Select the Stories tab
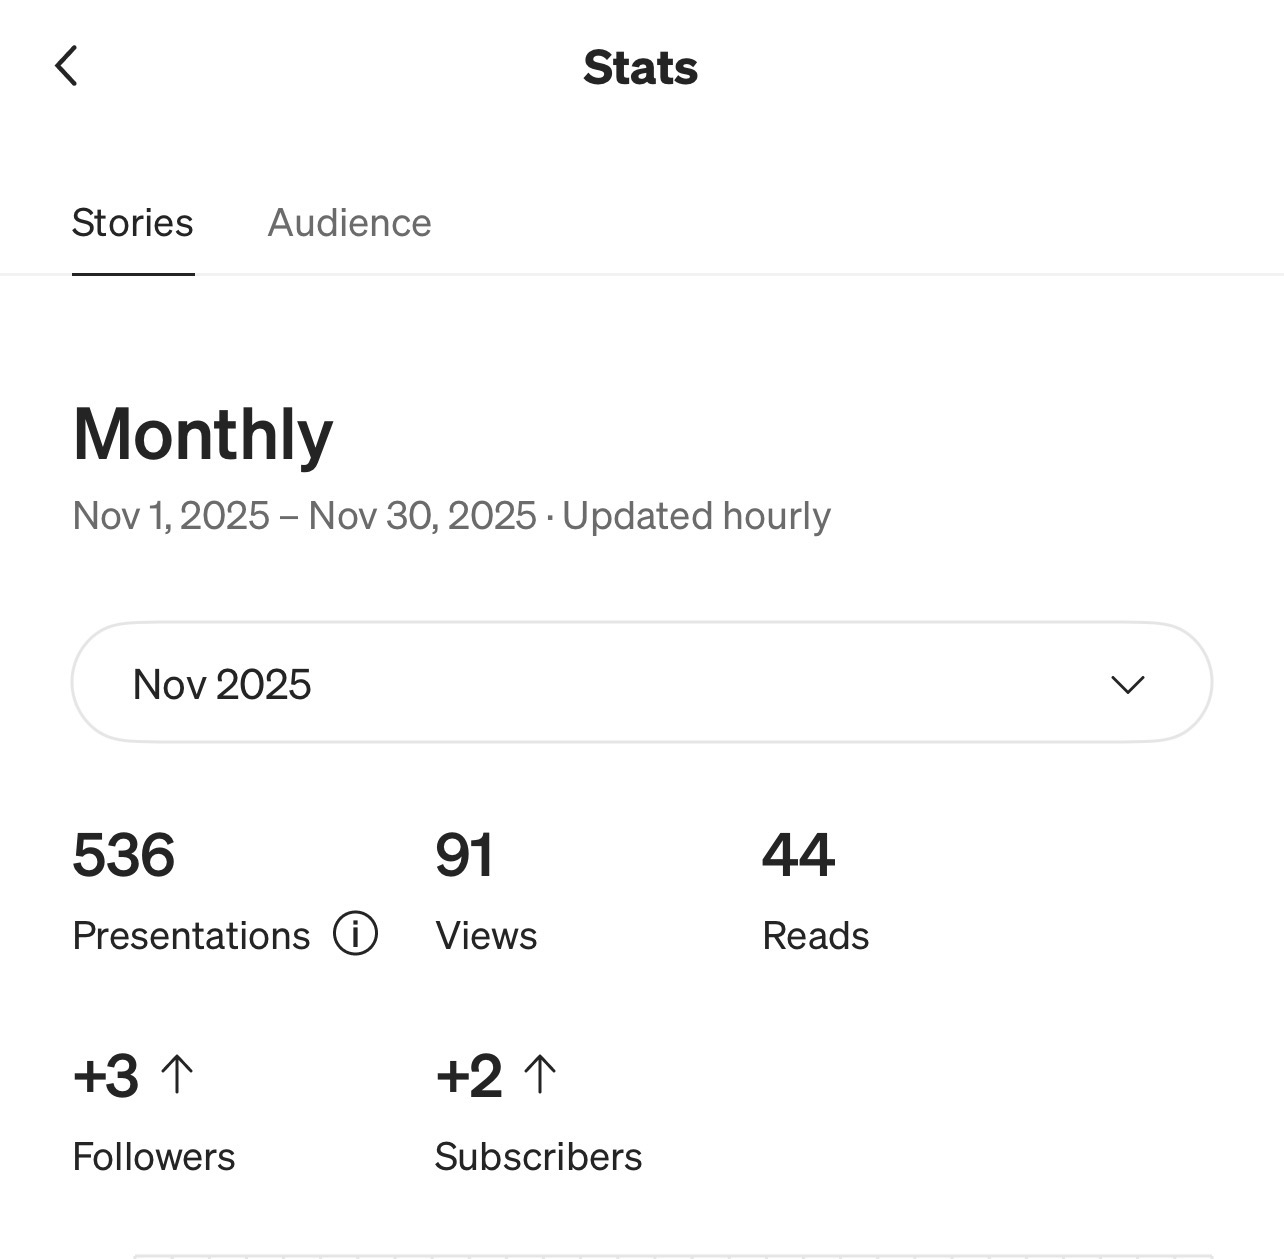Screen dimensions: 1284x1259 click(x=132, y=223)
